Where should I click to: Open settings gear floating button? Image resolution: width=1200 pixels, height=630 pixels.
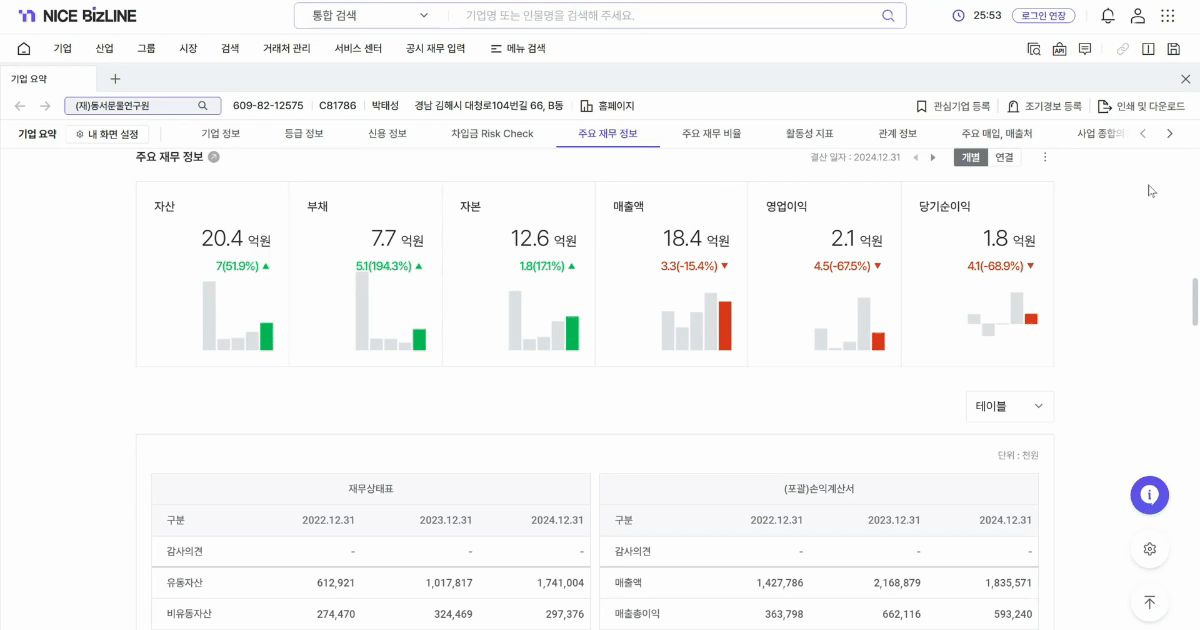point(1149,549)
